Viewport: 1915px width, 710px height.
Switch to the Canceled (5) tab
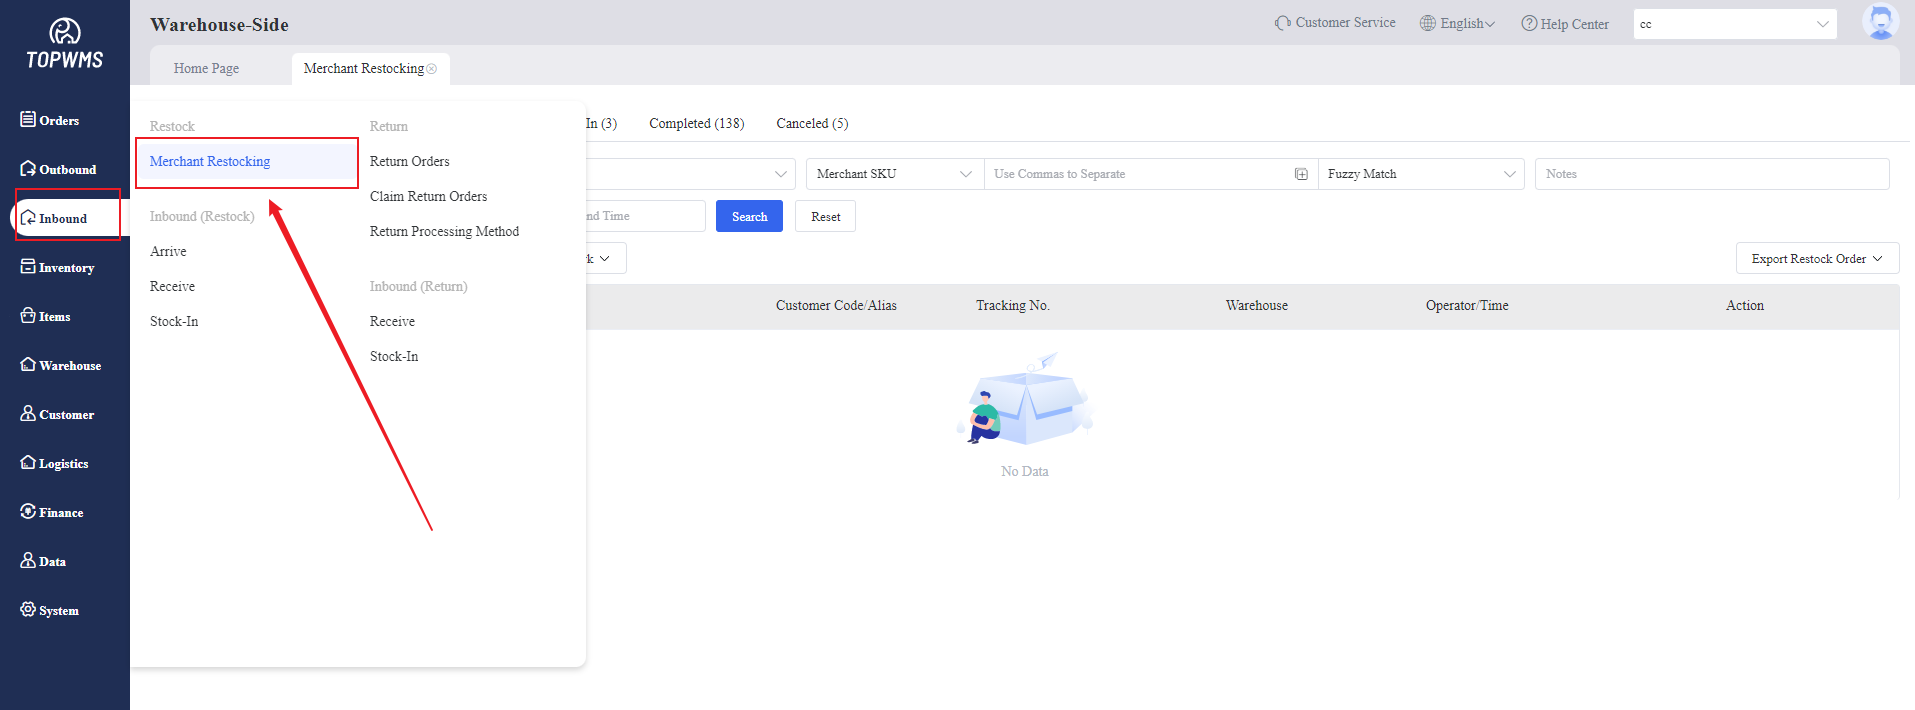tap(811, 123)
